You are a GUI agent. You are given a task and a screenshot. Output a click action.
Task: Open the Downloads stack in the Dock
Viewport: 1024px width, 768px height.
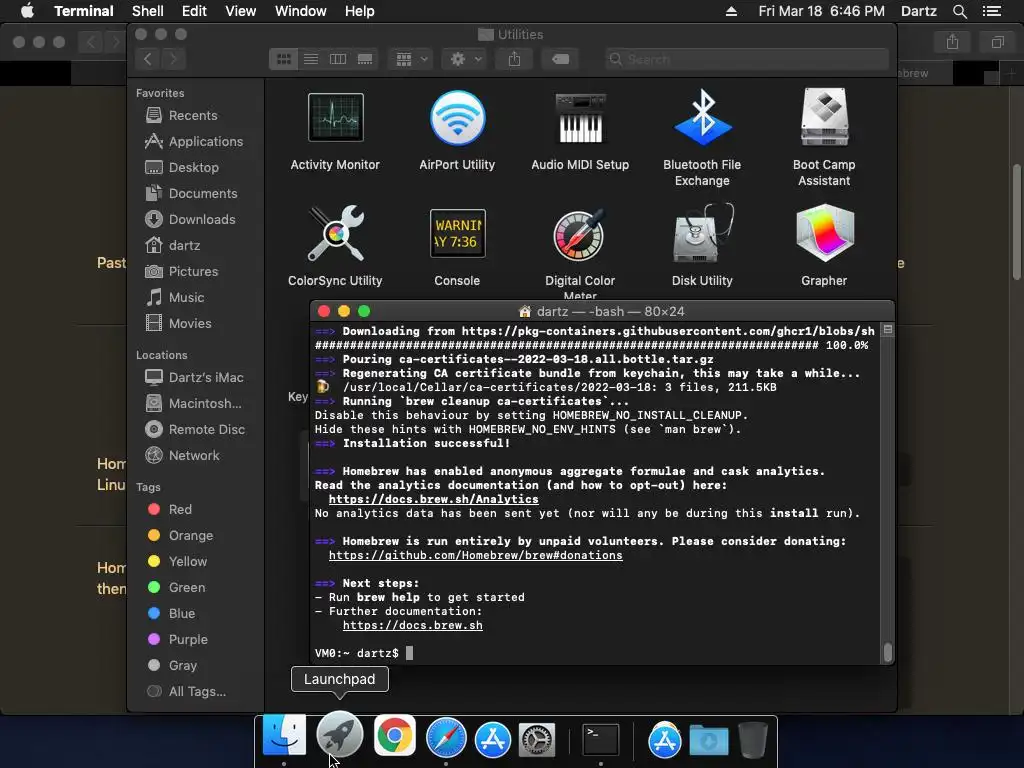click(x=709, y=741)
